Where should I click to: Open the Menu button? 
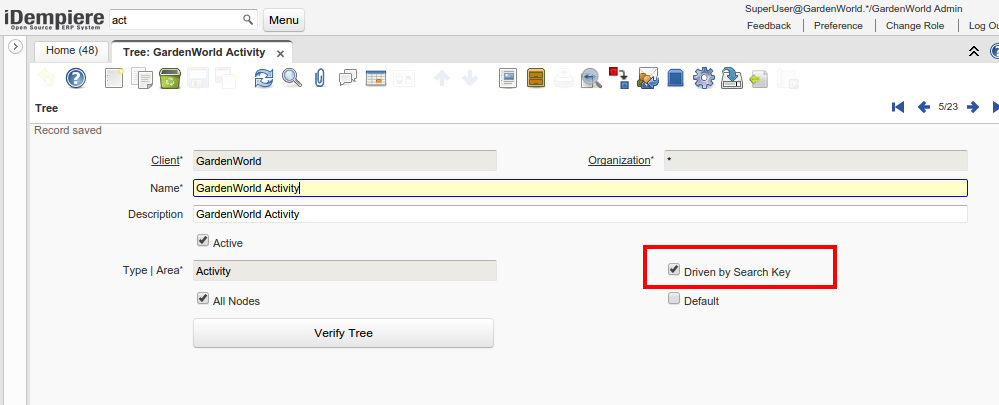pos(284,20)
